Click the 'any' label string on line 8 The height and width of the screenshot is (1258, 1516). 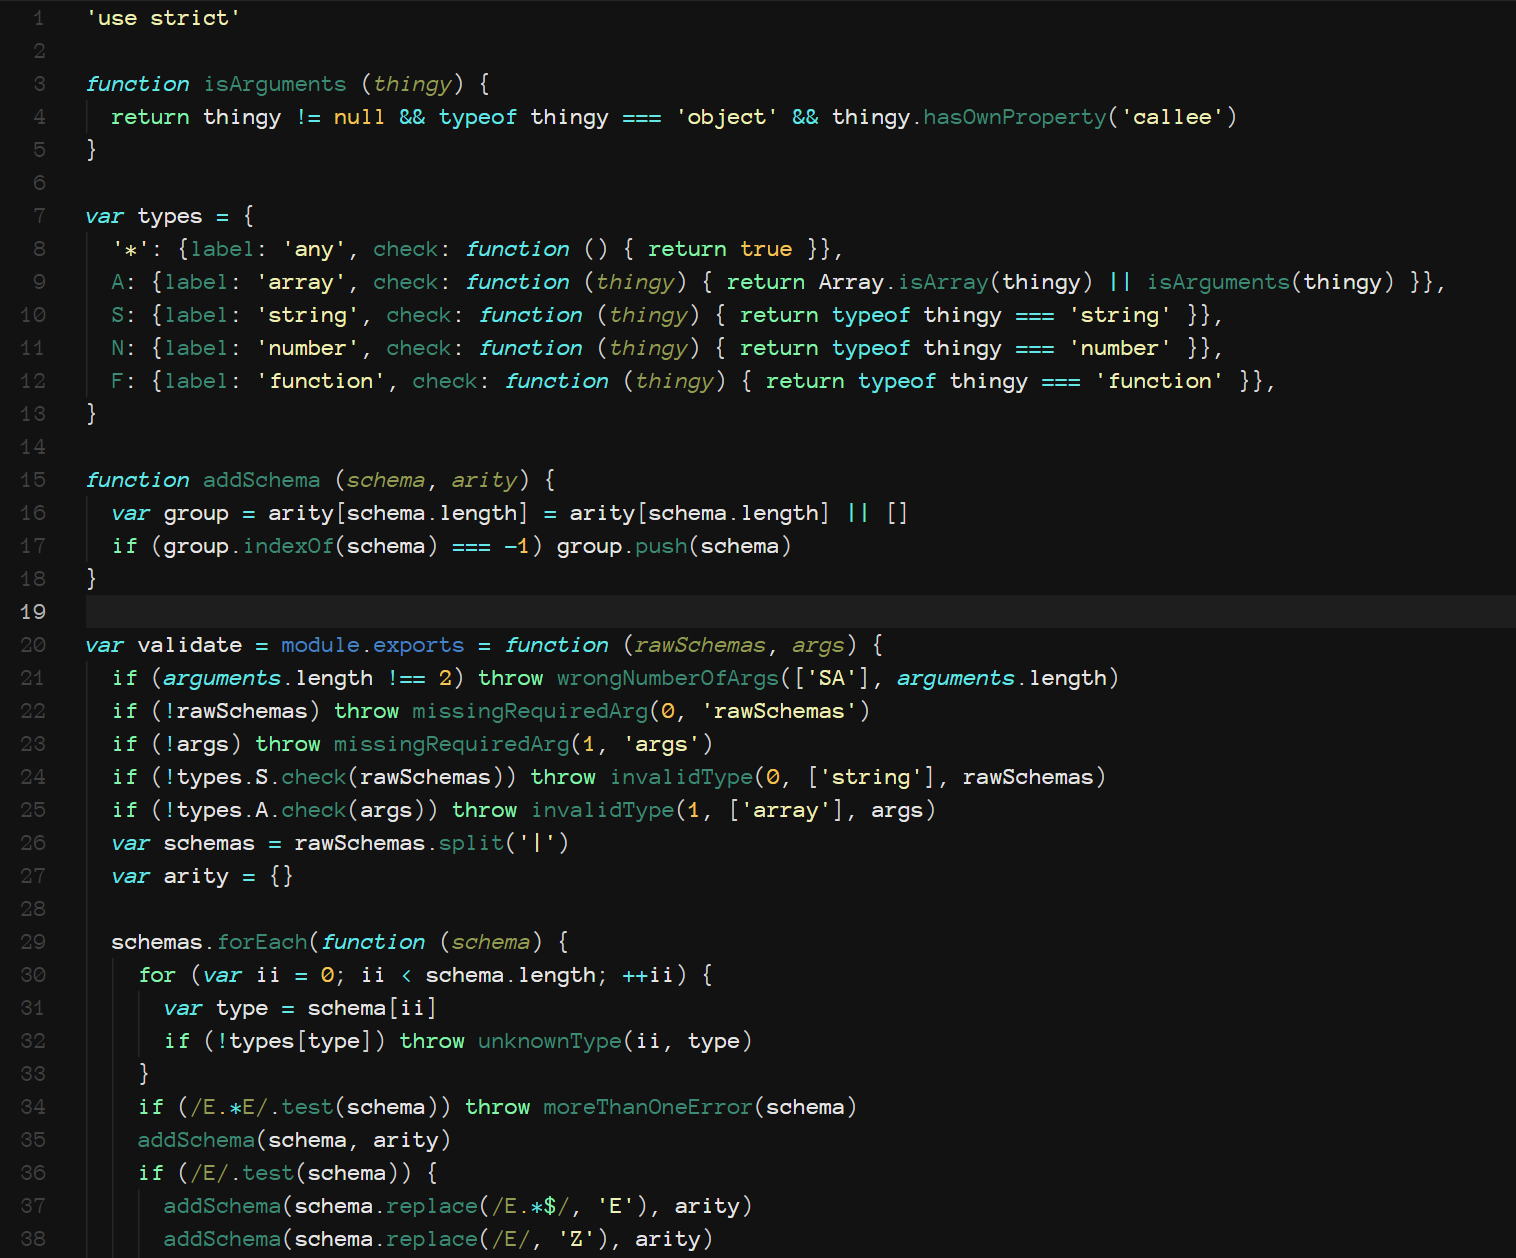coord(313,248)
